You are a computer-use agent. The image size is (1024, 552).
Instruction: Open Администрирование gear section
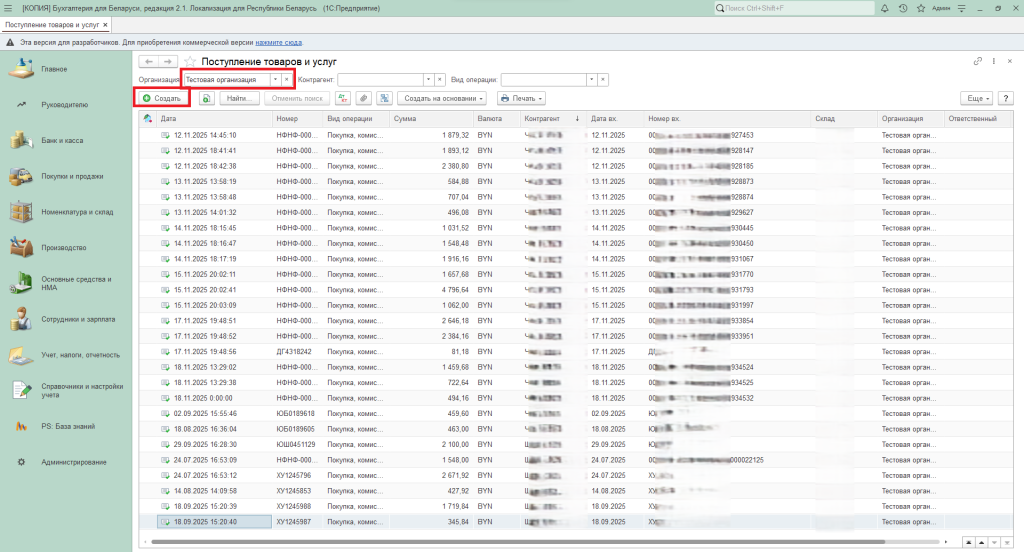pyautogui.click(x=73, y=462)
